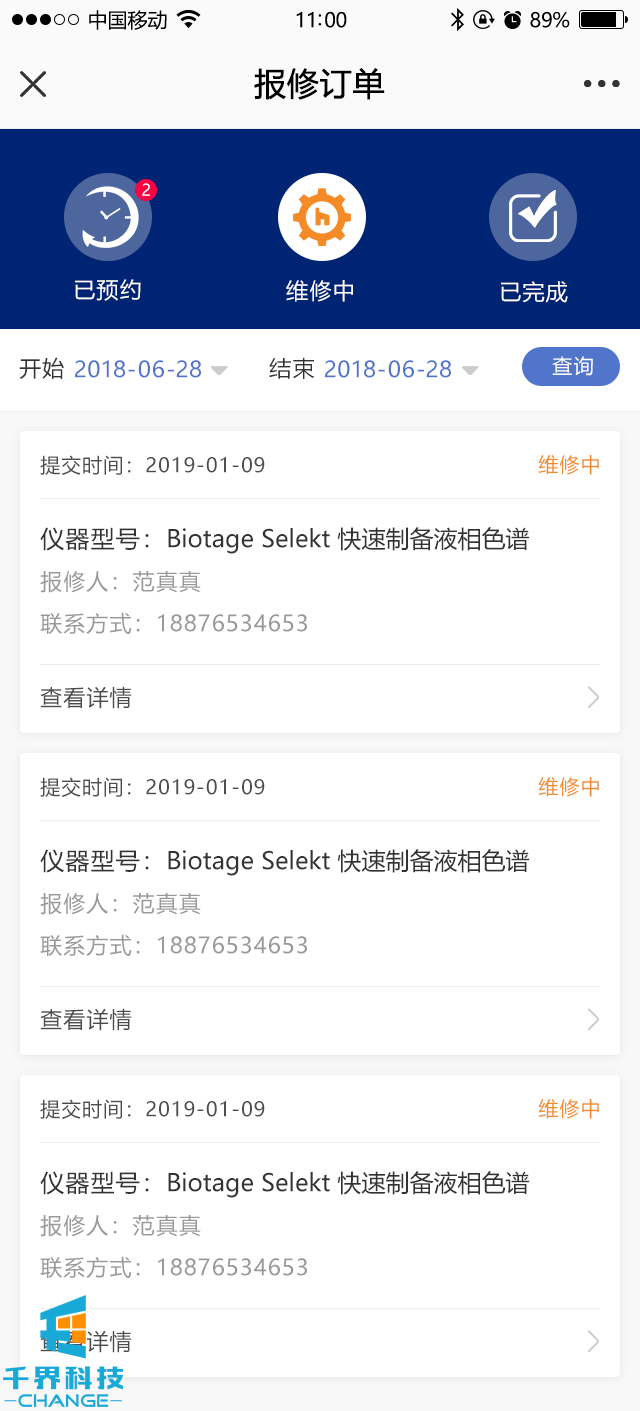The image size is (640, 1411).
Task: Open the 已完成 checkmark icon
Action: click(x=533, y=217)
